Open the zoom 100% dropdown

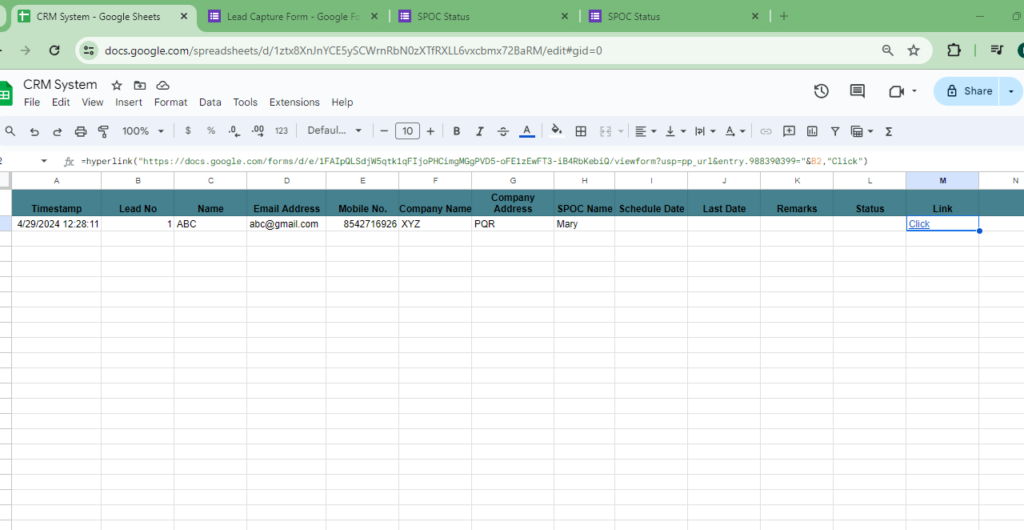click(x=143, y=131)
